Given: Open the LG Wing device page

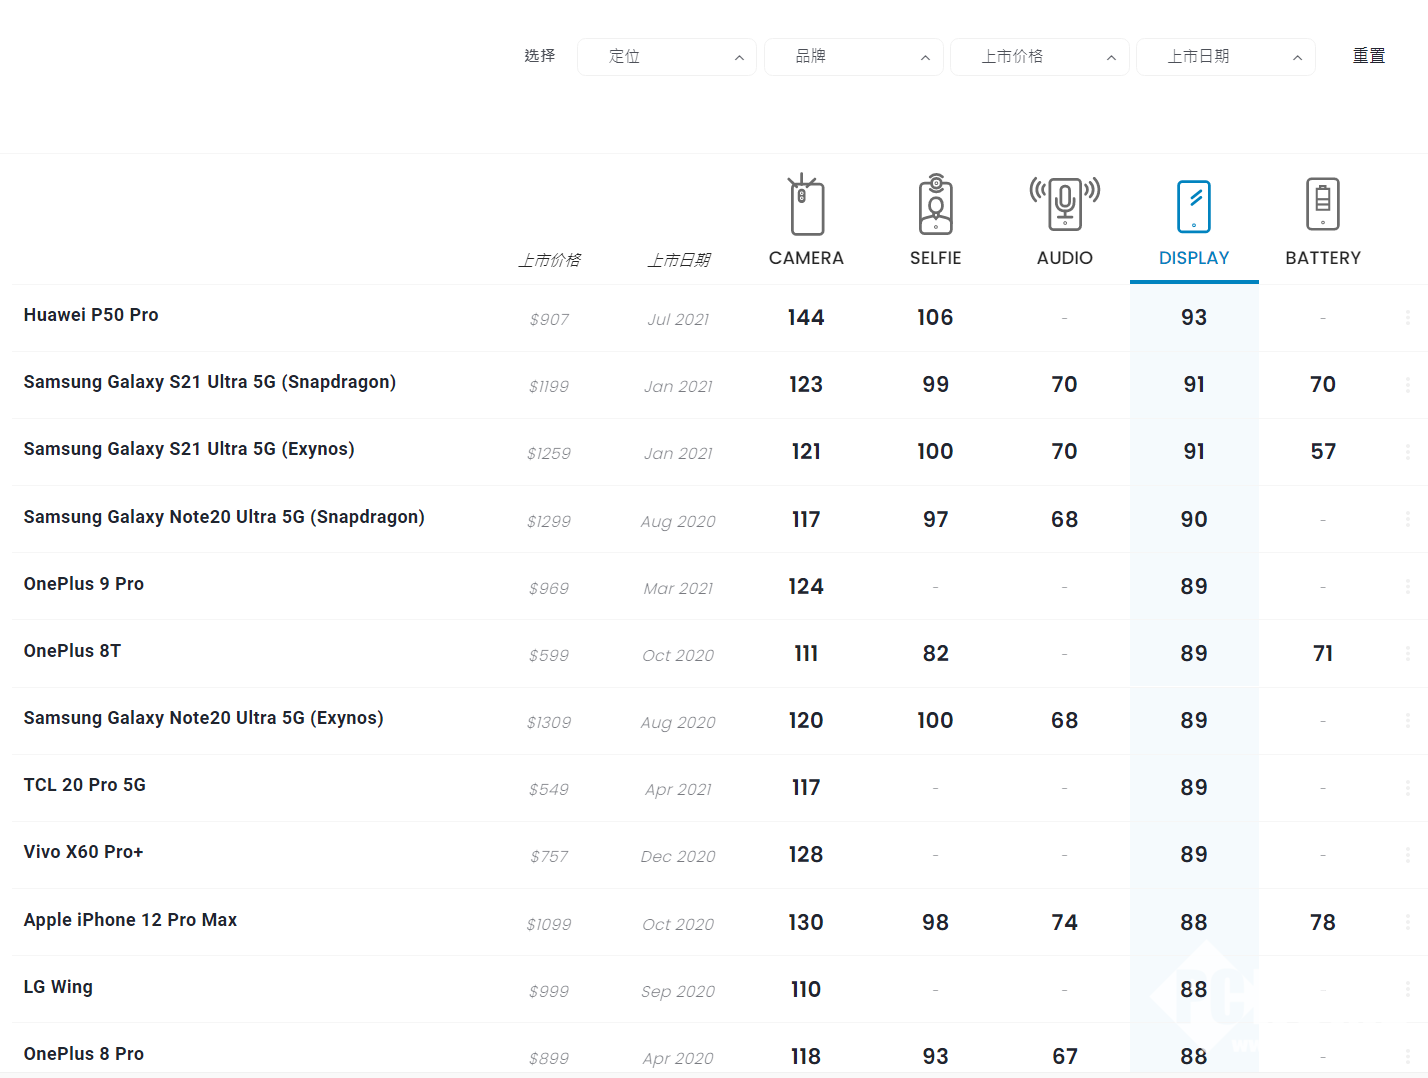Looking at the screenshot, I should (x=58, y=987).
